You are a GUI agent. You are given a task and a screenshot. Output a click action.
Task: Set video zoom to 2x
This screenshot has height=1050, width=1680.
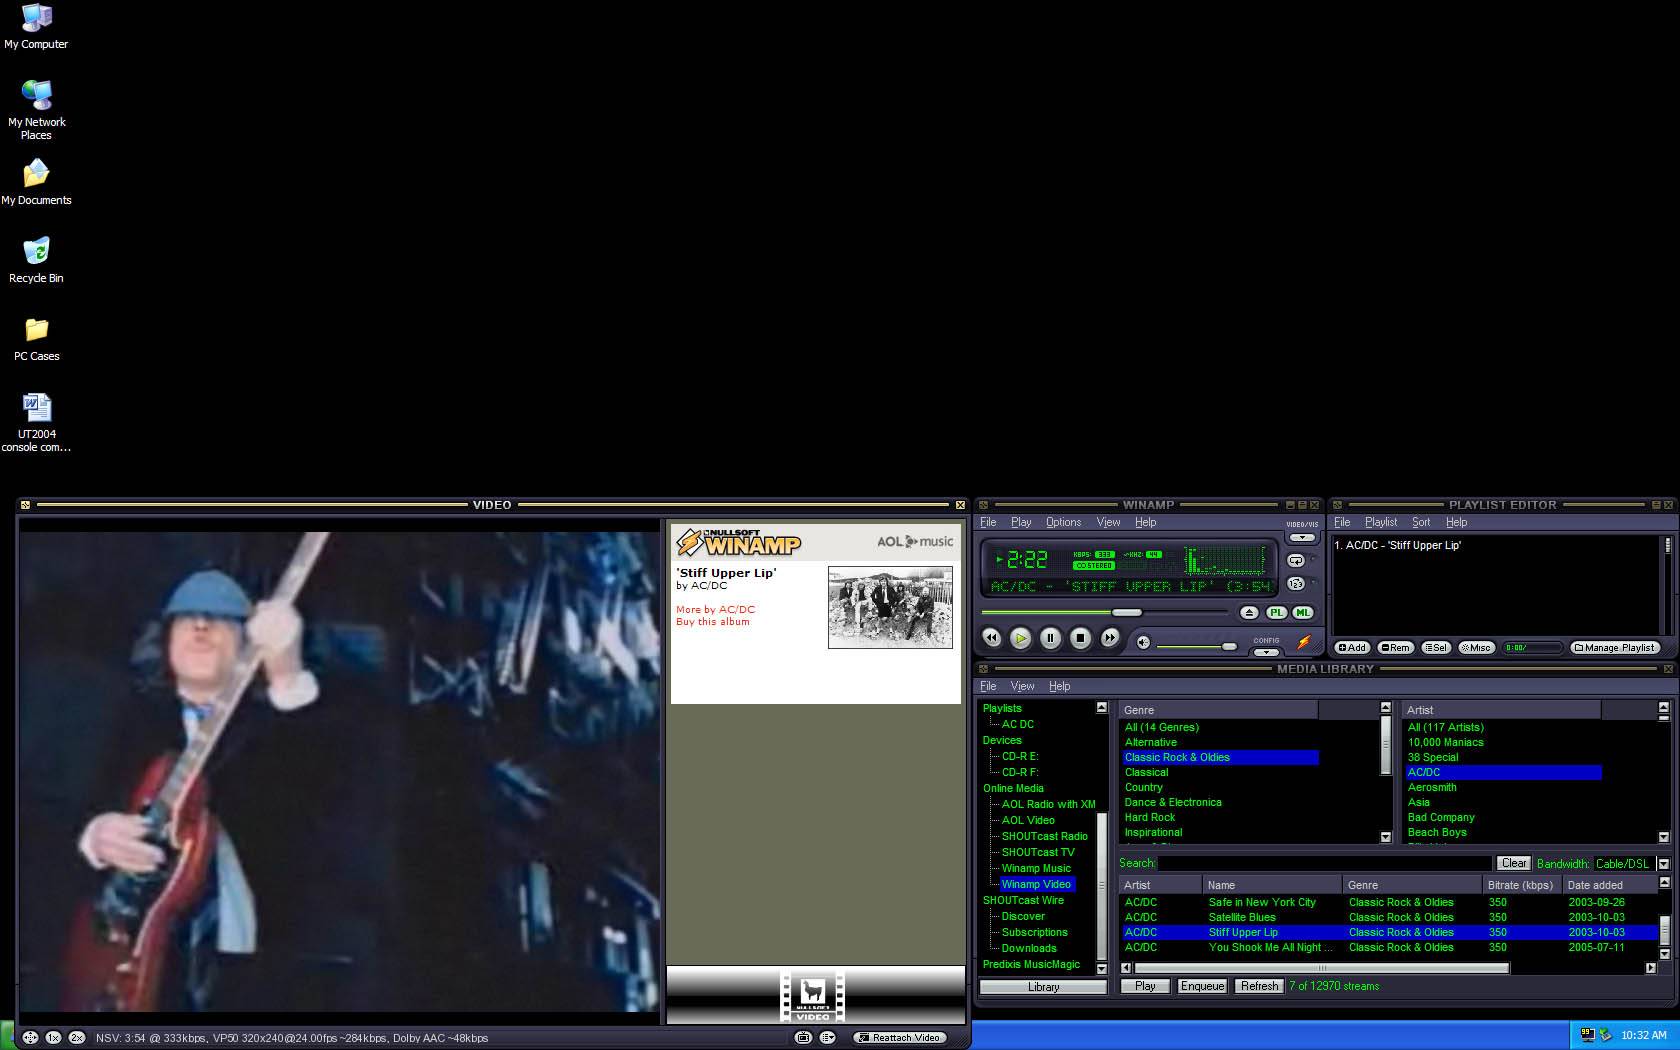[x=77, y=1038]
